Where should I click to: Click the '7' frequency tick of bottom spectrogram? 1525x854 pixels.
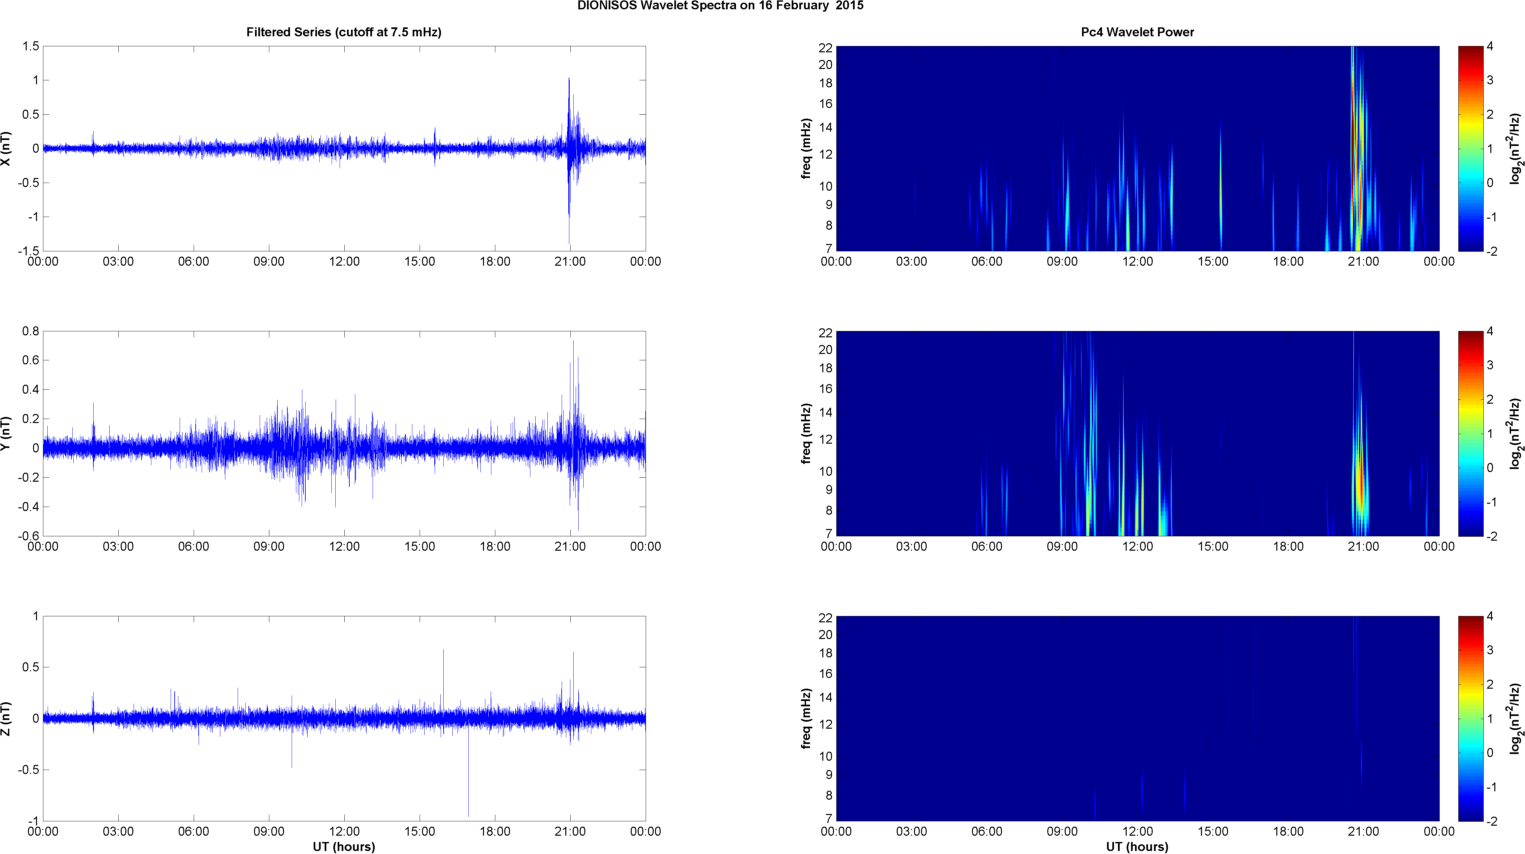829,819
